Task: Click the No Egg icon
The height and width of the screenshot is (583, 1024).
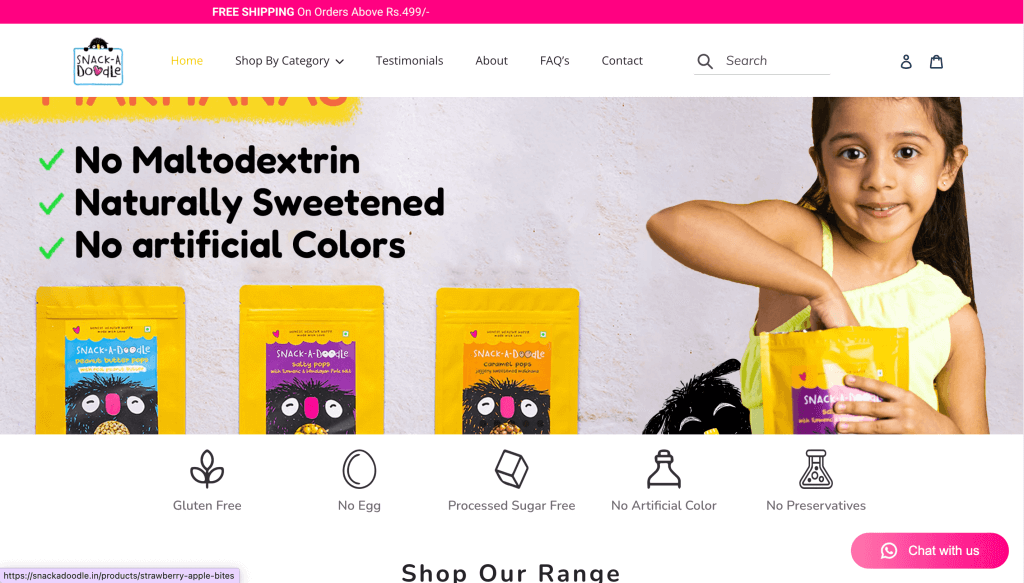Action: click(359, 469)
